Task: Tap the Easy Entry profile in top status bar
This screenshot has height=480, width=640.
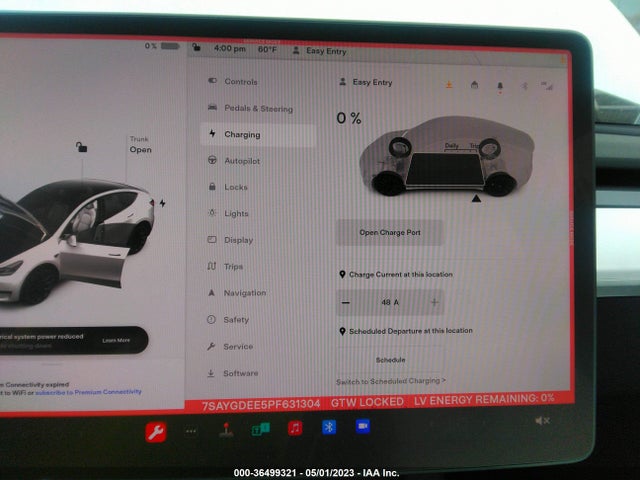Action: (320, 51)
